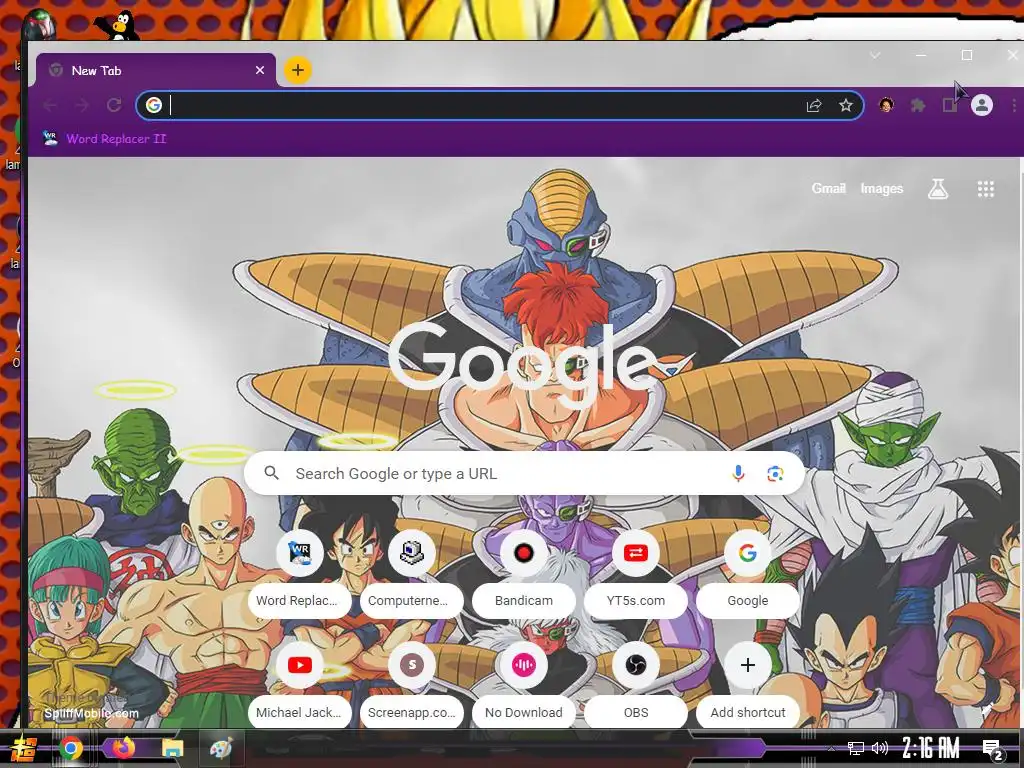Search by image with the Lens icon
The width and height of the screenshot is (1024, 768).
775,473
